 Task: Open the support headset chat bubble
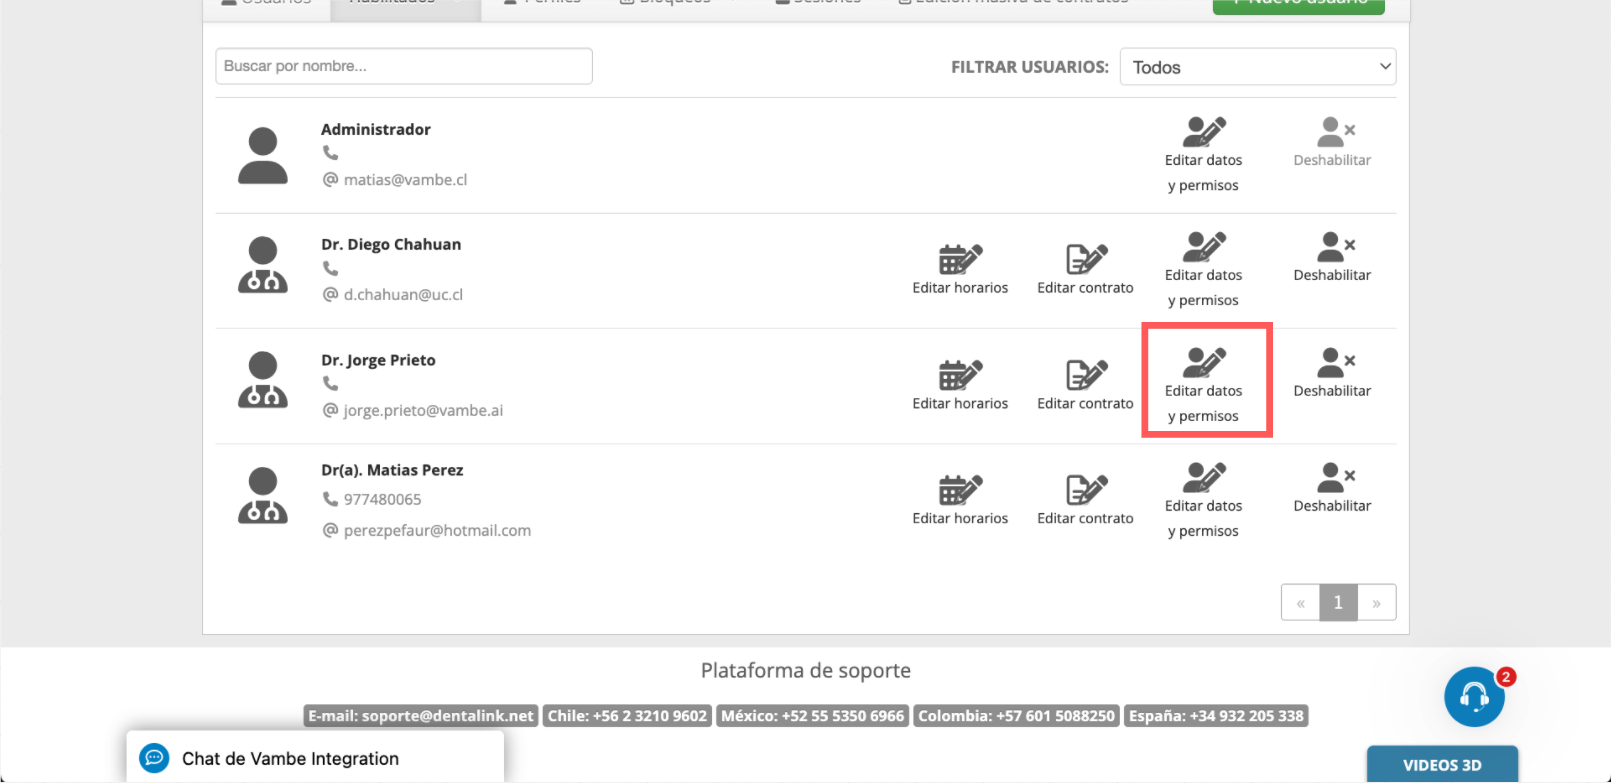(1474, 697)
